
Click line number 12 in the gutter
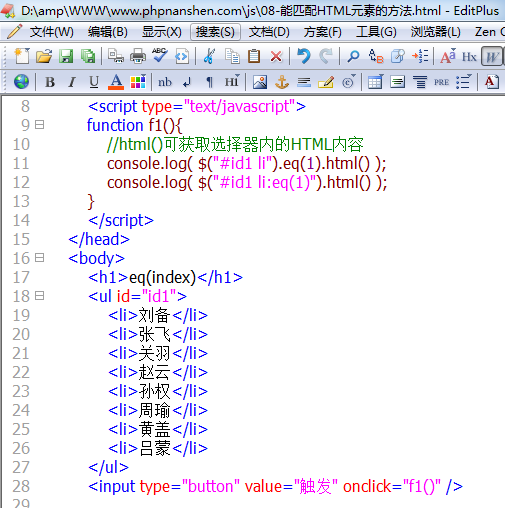point(21,182)
